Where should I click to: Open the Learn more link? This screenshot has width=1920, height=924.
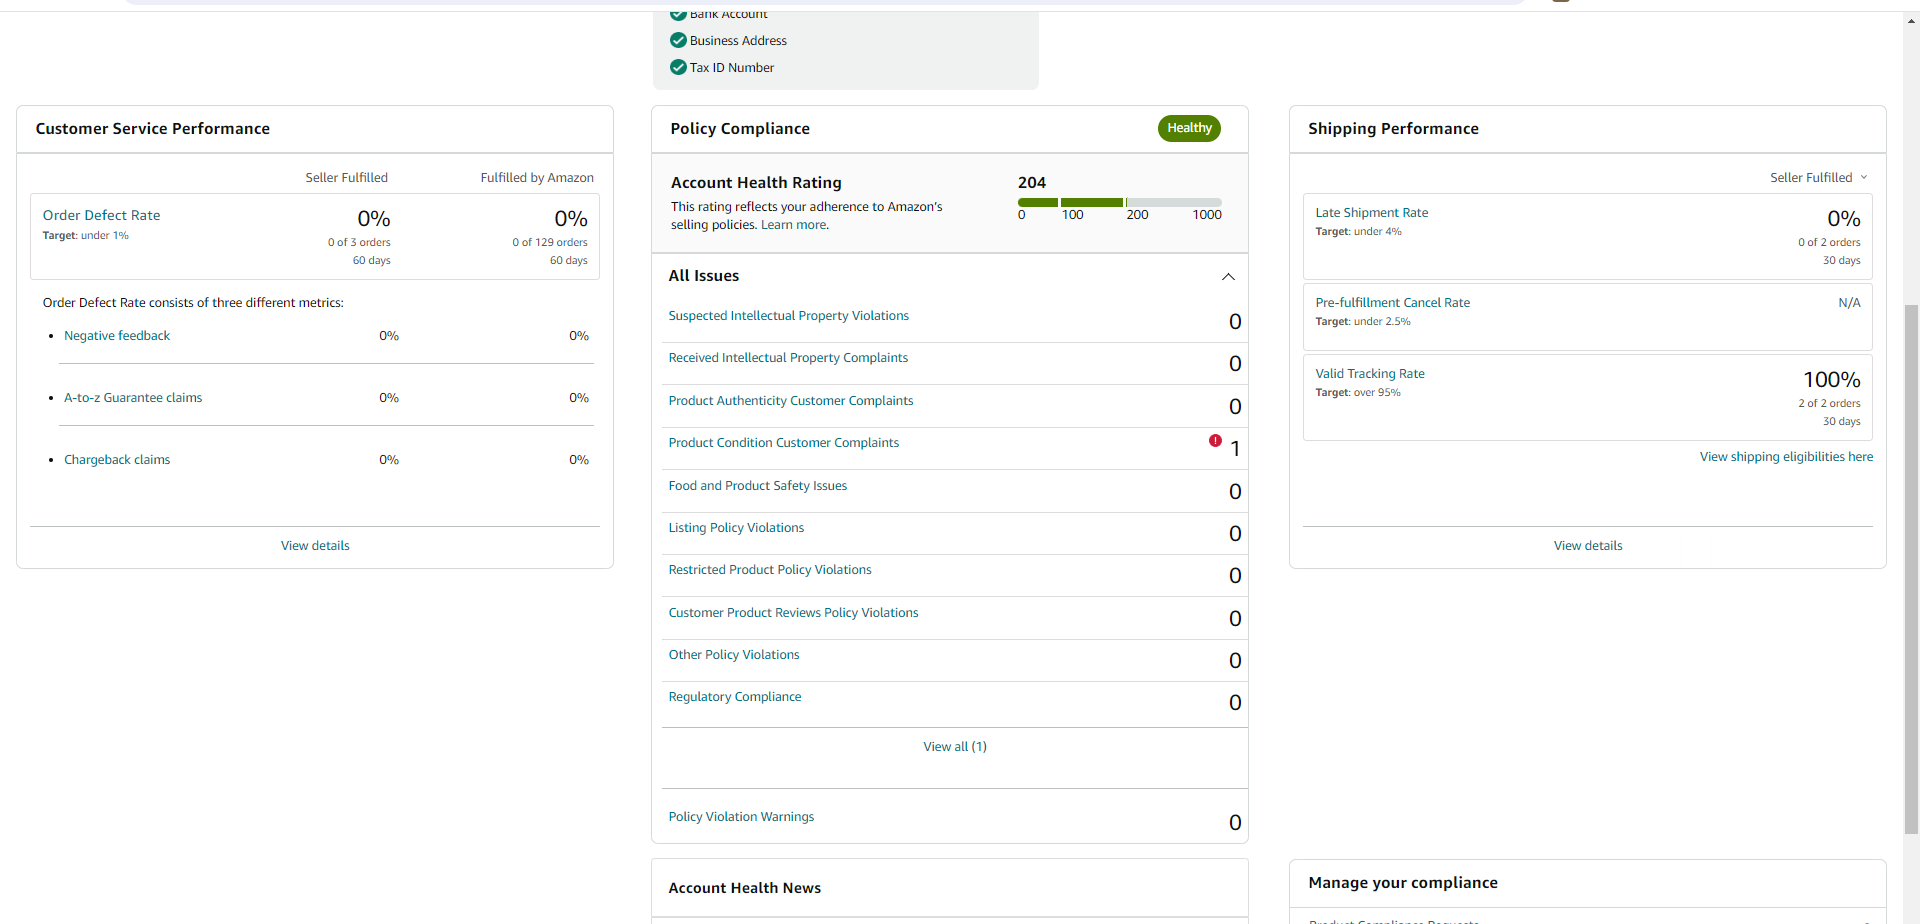(795, 225)
